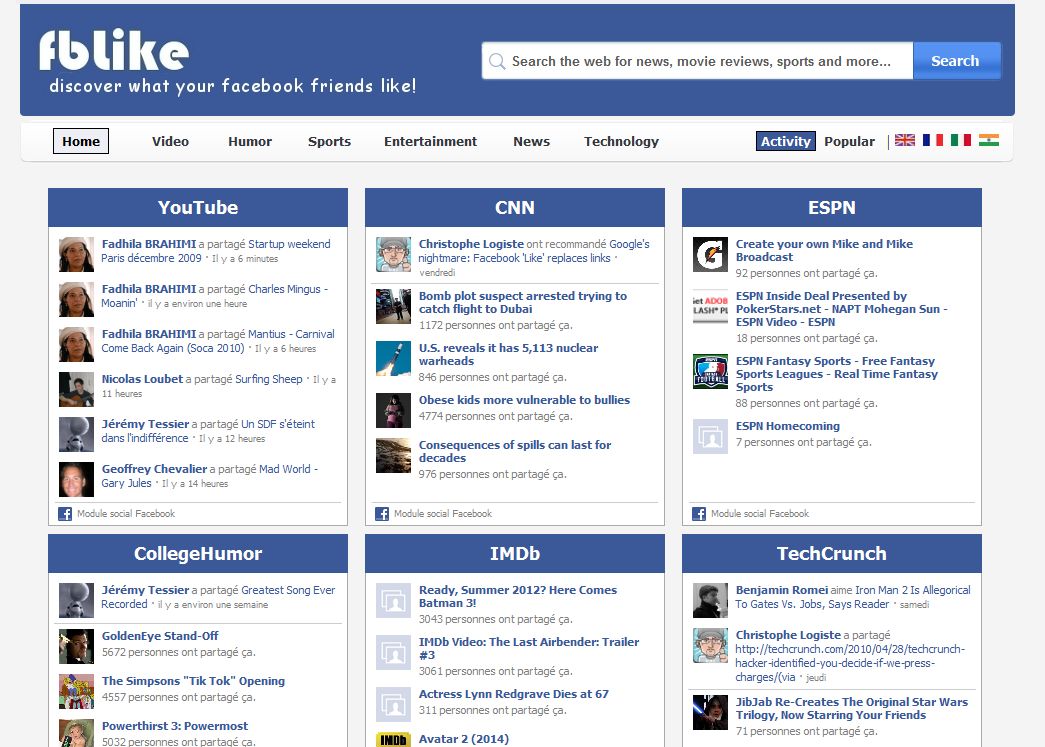Click The Simpsons Tik Tok Opening thumbnail
The width and height of the screenshot is (1045, 747).
pos(76,691)
